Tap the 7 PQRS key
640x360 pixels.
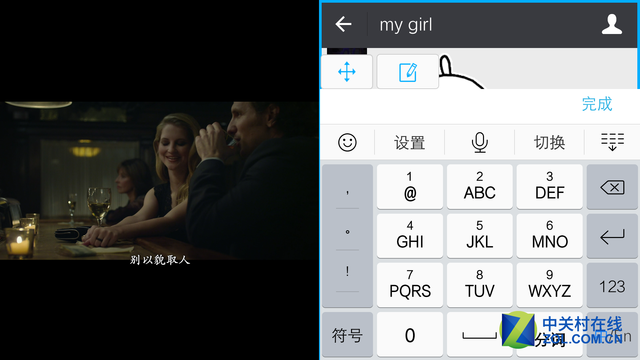410,285
